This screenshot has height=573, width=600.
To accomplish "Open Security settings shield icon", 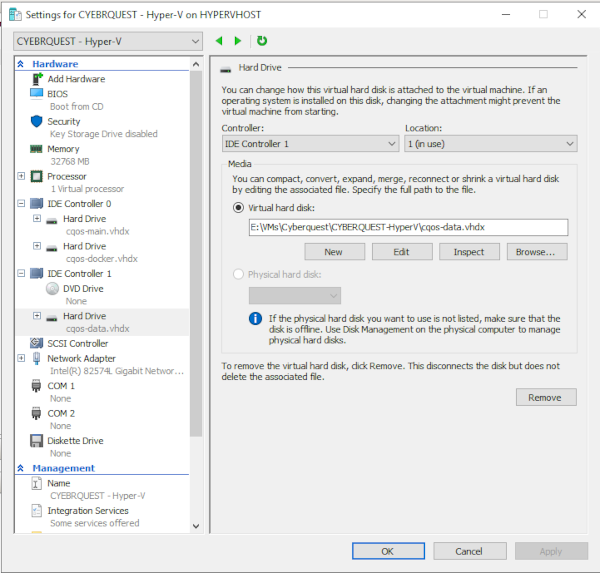I will pos(37,121).
